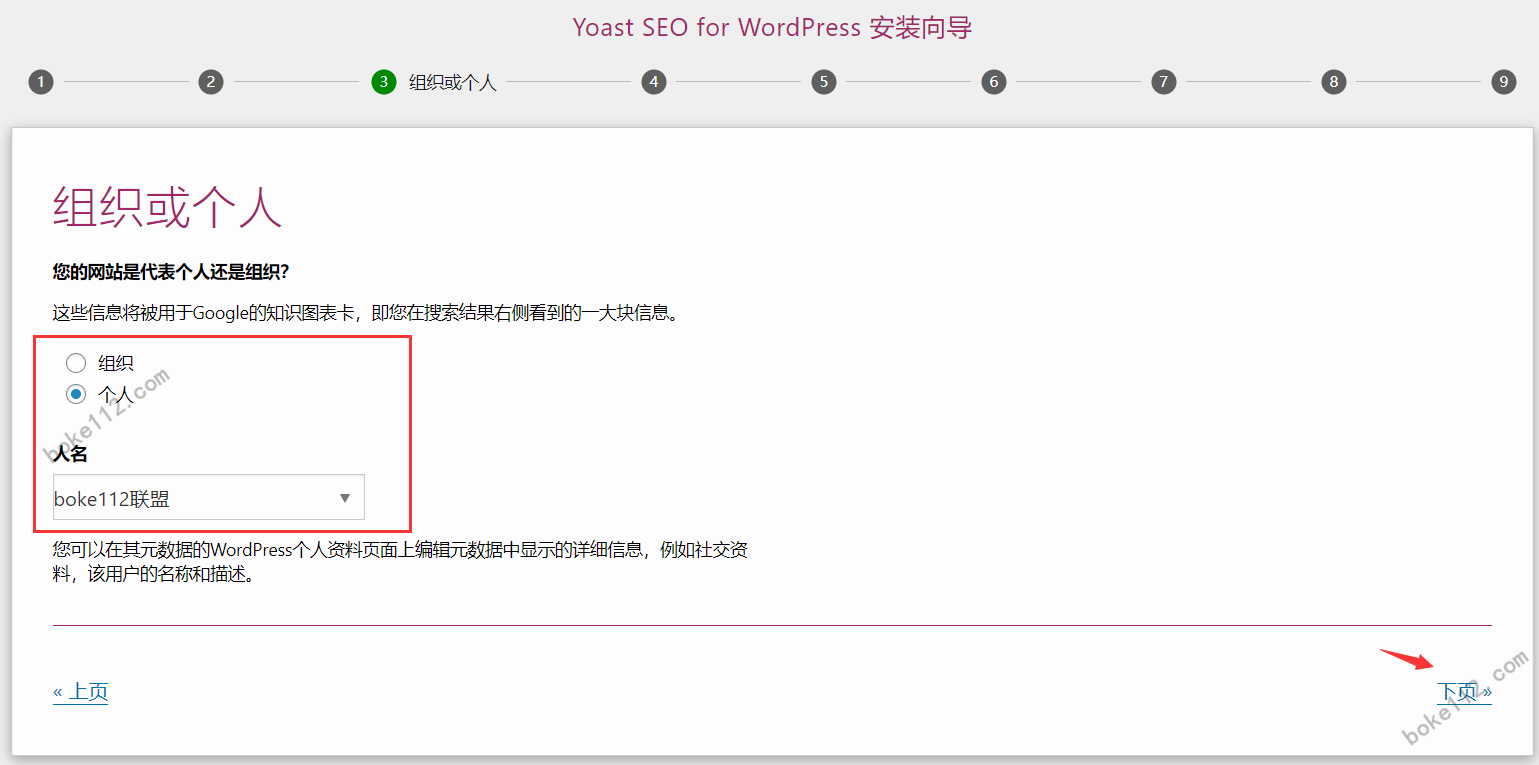Select step 7 in the progress indicator
Image resolution: width=1539 pixels, height=765 pixels.
click(x=1164, y=81)
